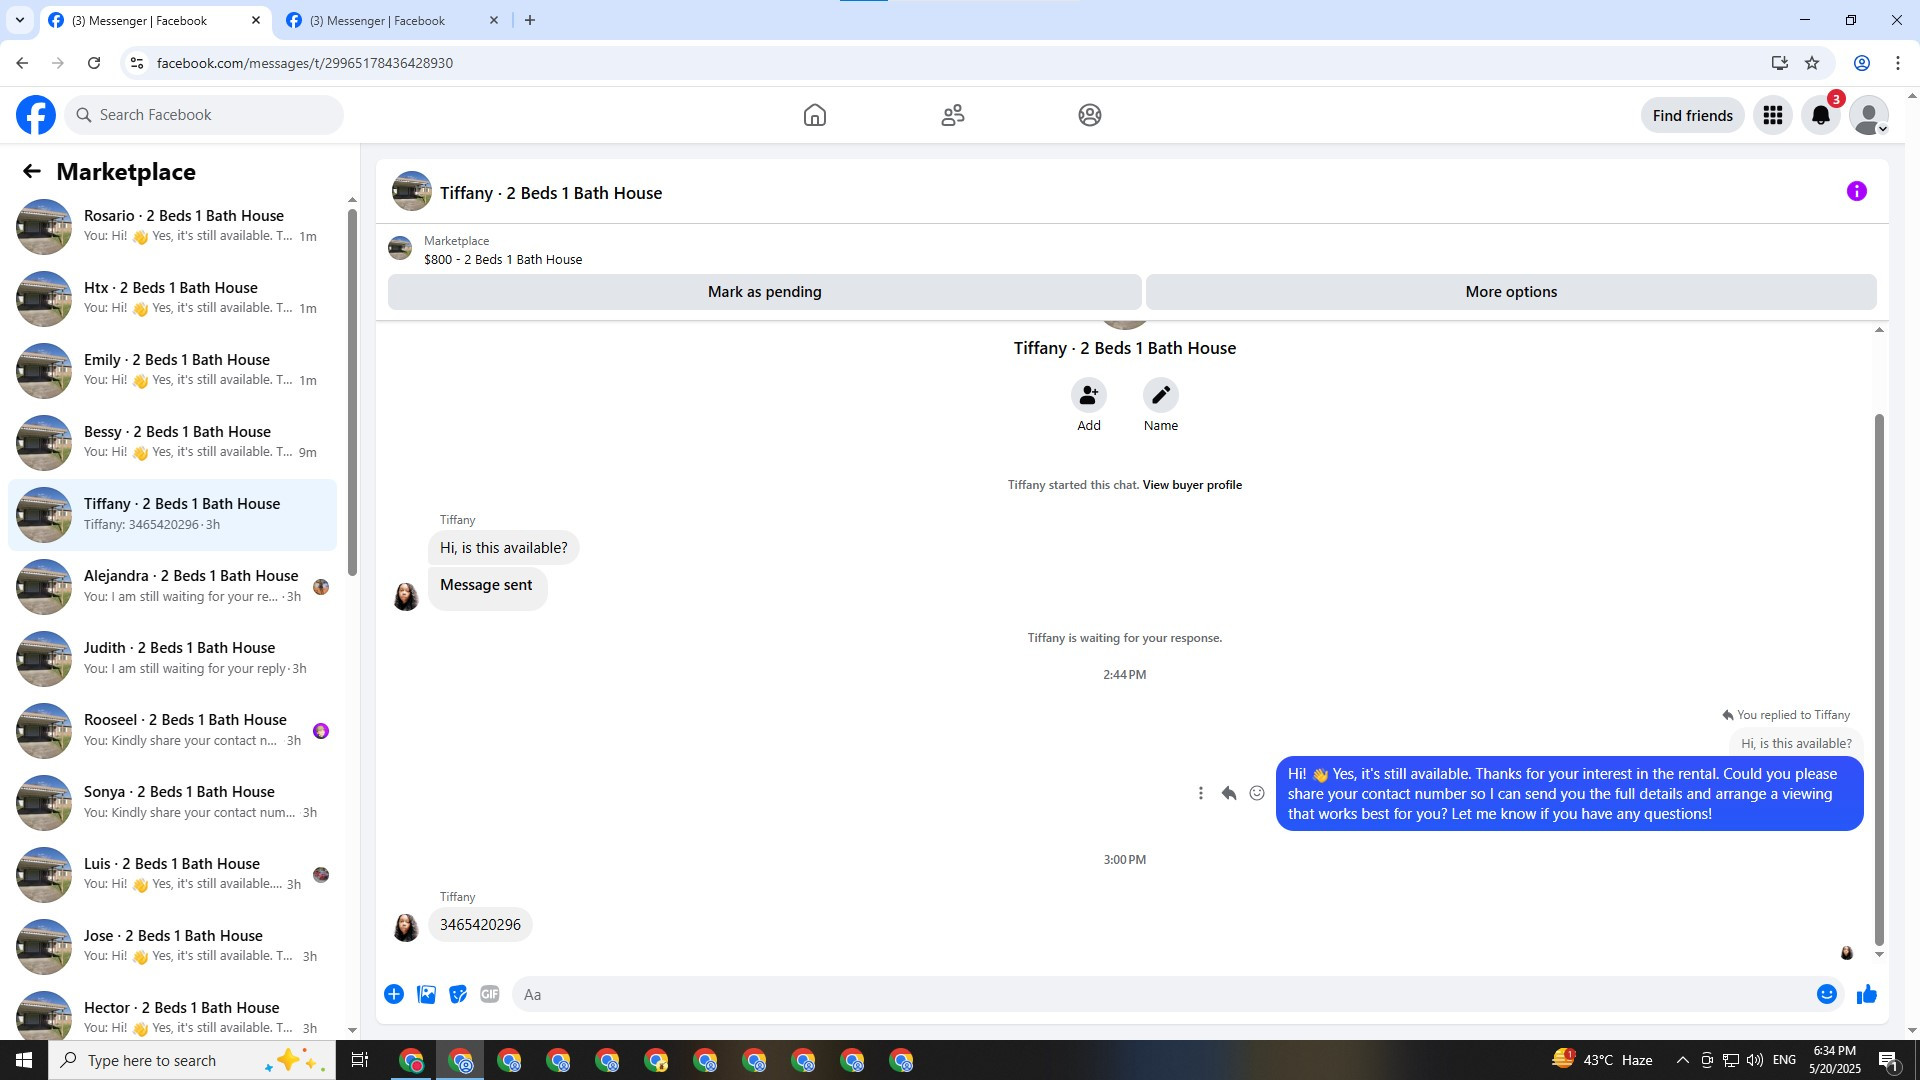
Task: Open the conversation information icon
Action: click(1856, 192)
